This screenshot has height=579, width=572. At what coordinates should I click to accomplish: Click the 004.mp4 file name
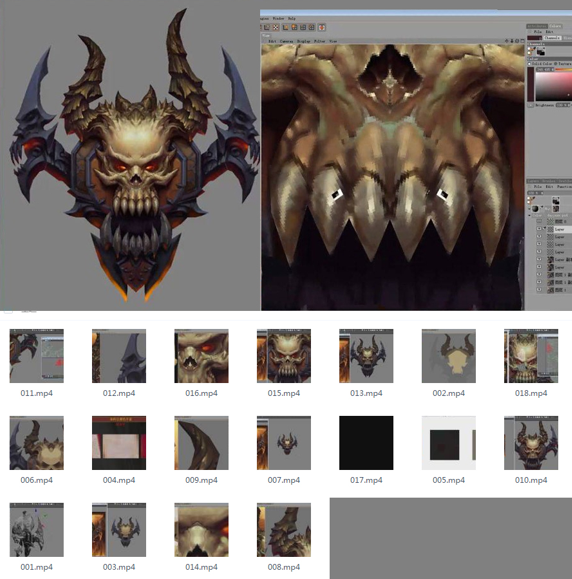tap(119, 480)
